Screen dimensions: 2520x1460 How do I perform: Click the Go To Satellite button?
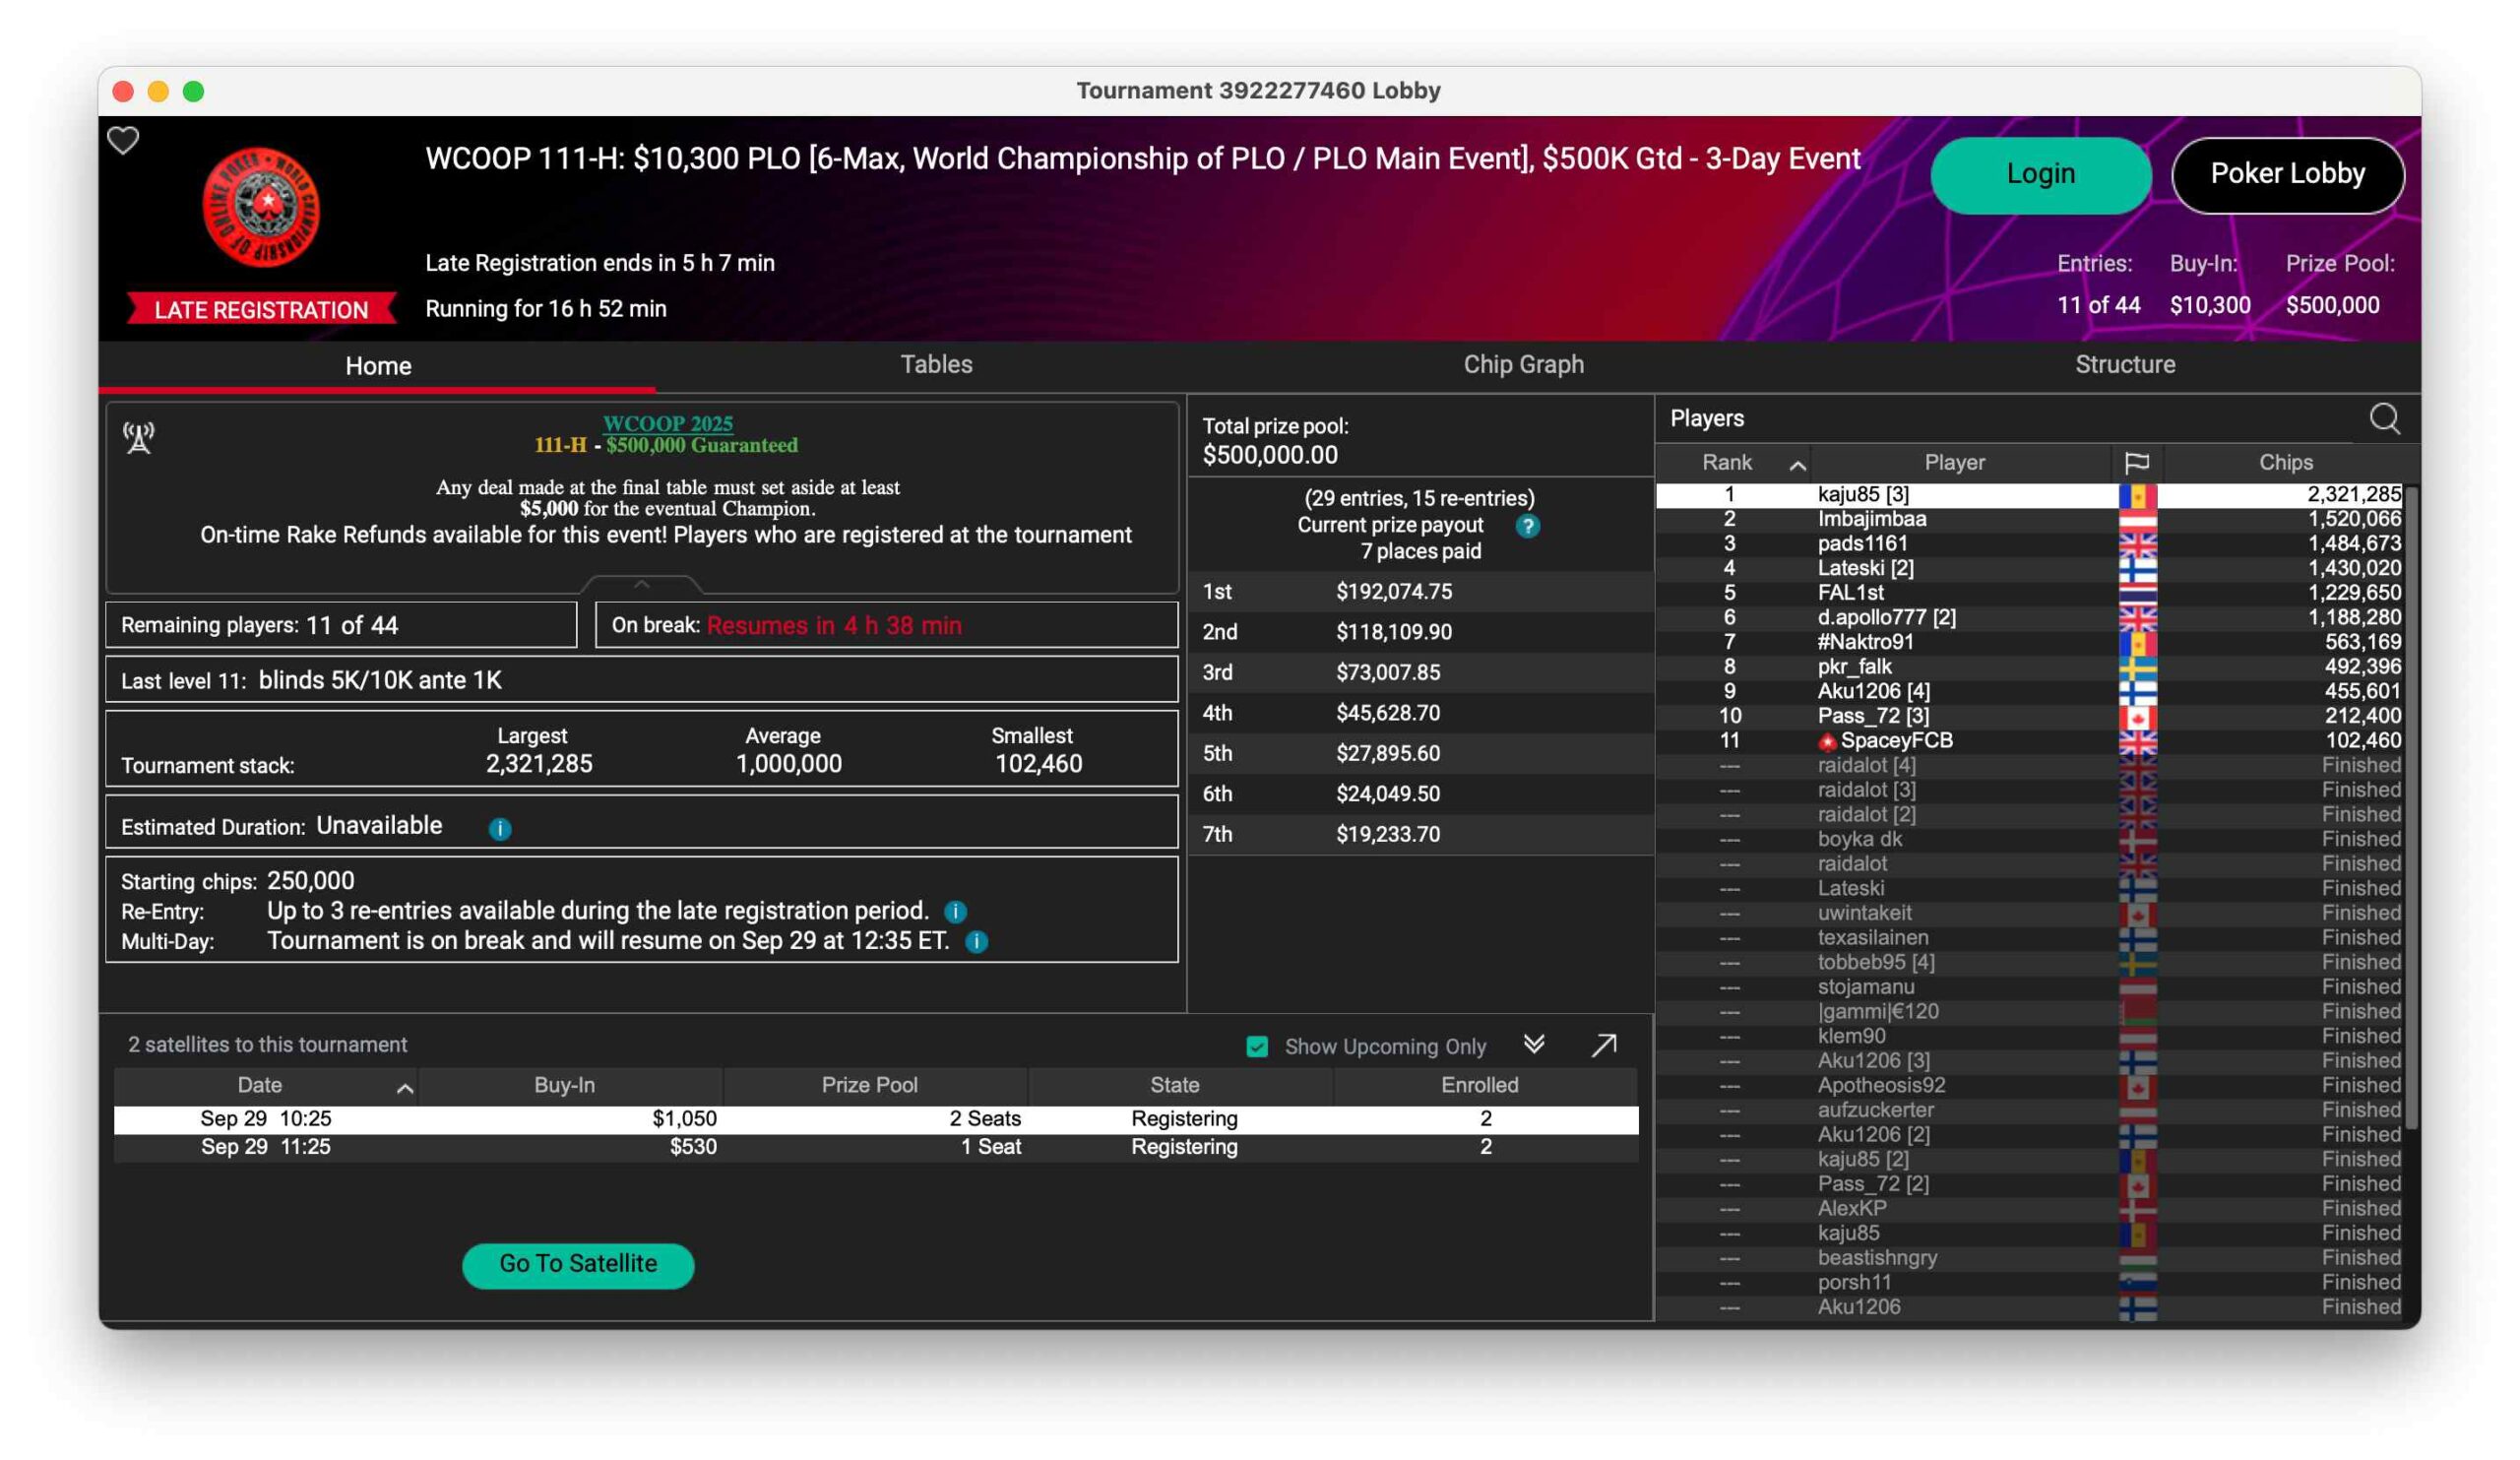click(x=578, y=1264)
